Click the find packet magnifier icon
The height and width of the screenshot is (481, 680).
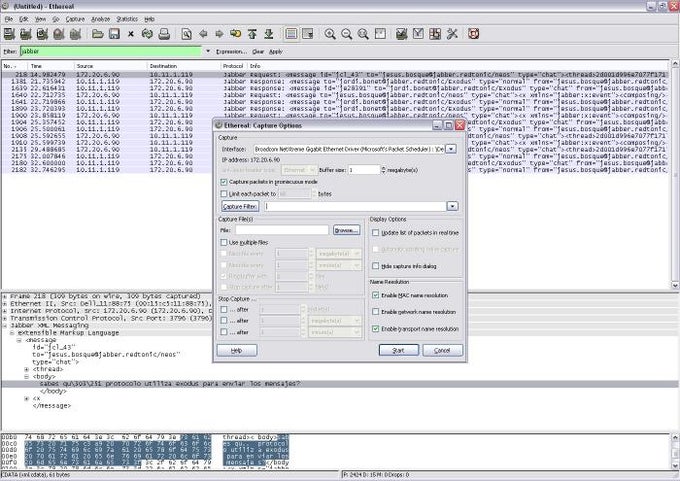[186, 34]
